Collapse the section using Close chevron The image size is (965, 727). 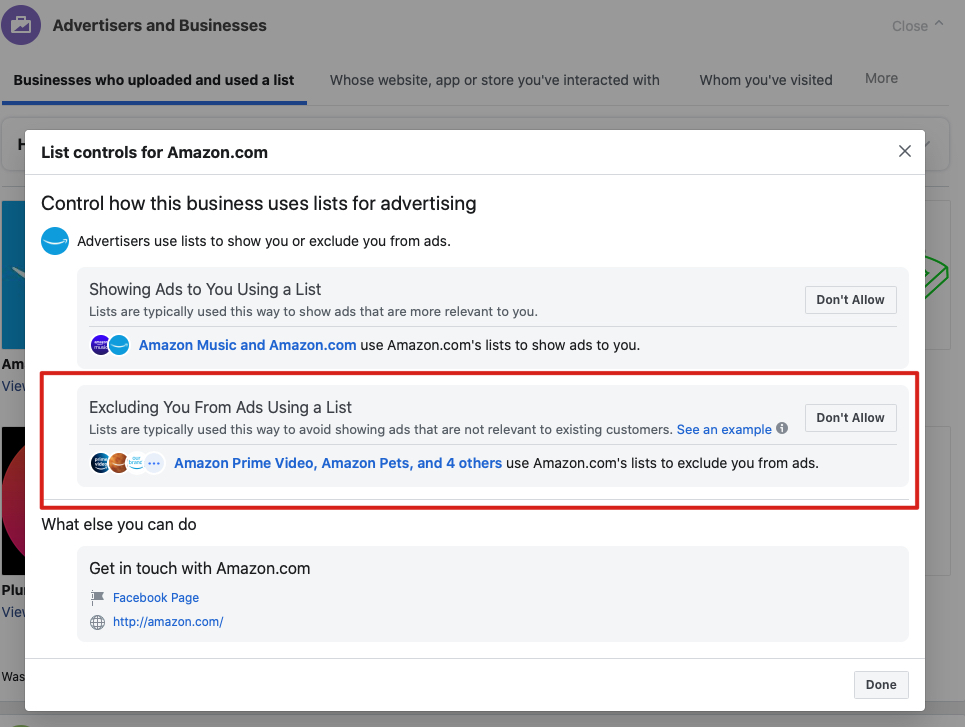point(918,25)
